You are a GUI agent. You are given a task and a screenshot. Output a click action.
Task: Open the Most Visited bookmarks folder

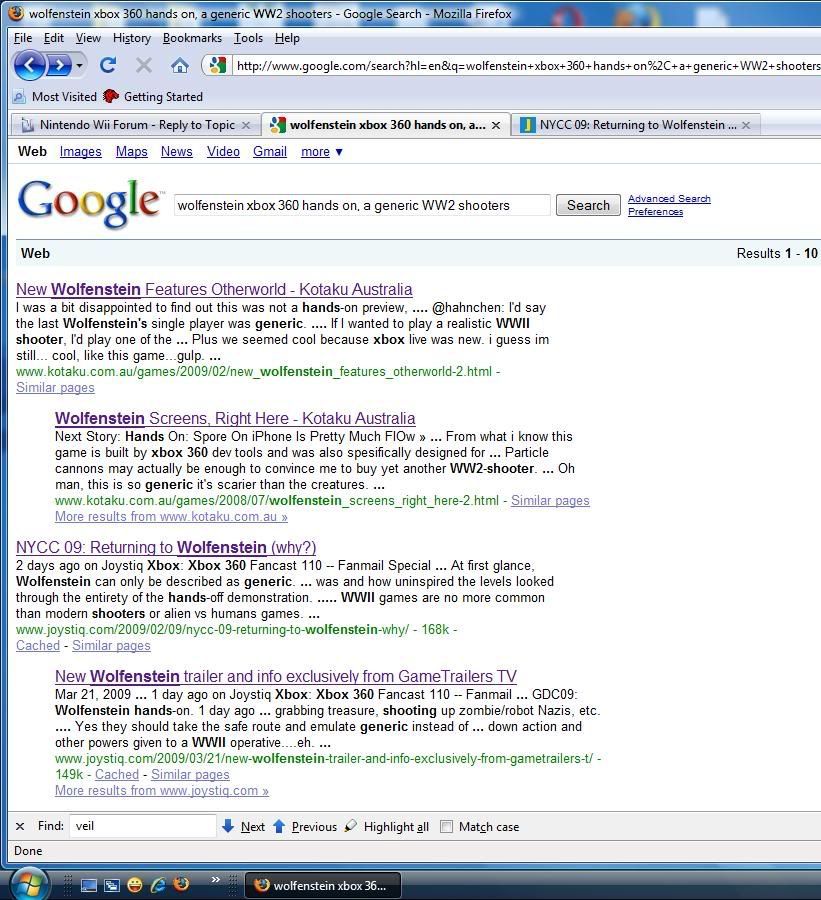coord(55,96)
